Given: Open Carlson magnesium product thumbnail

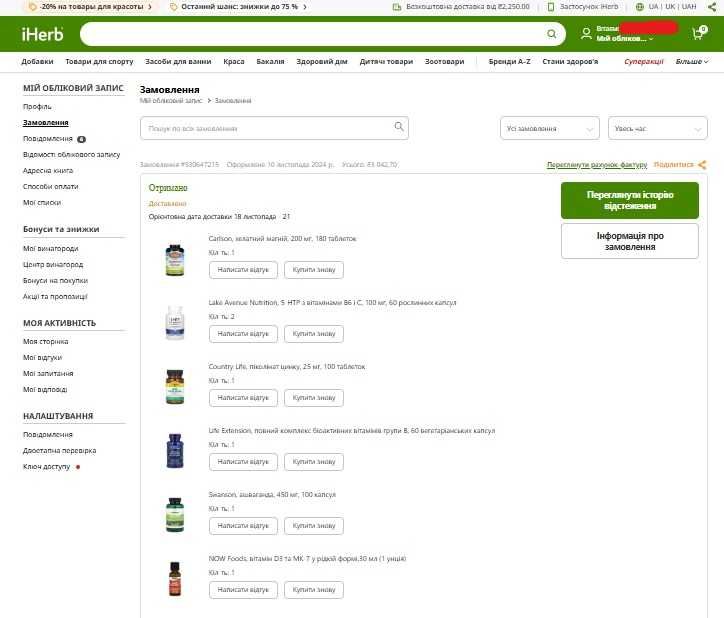Looking at the screenshot, I should (175, 260).
